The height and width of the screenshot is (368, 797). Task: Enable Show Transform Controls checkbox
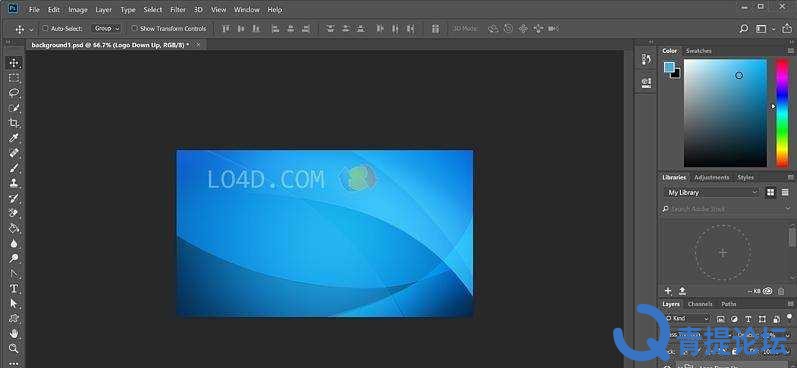point(134,28)
